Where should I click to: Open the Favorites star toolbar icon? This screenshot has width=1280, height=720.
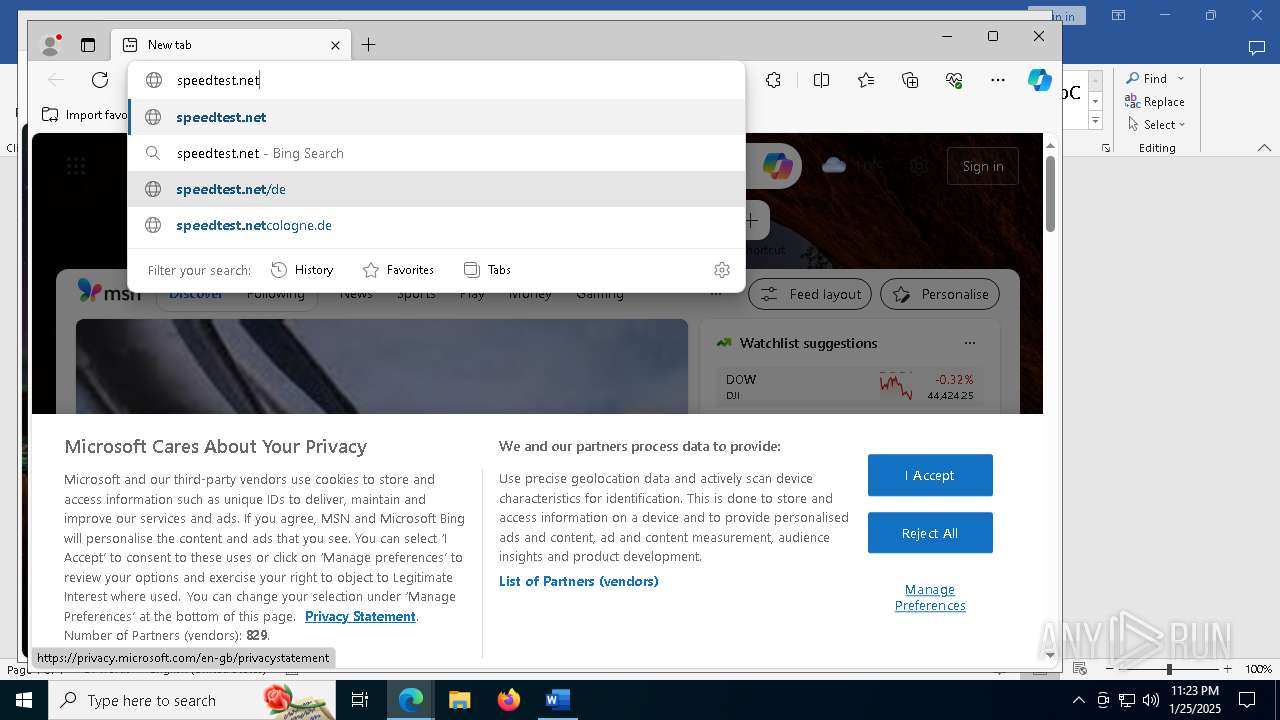point(866,80)
